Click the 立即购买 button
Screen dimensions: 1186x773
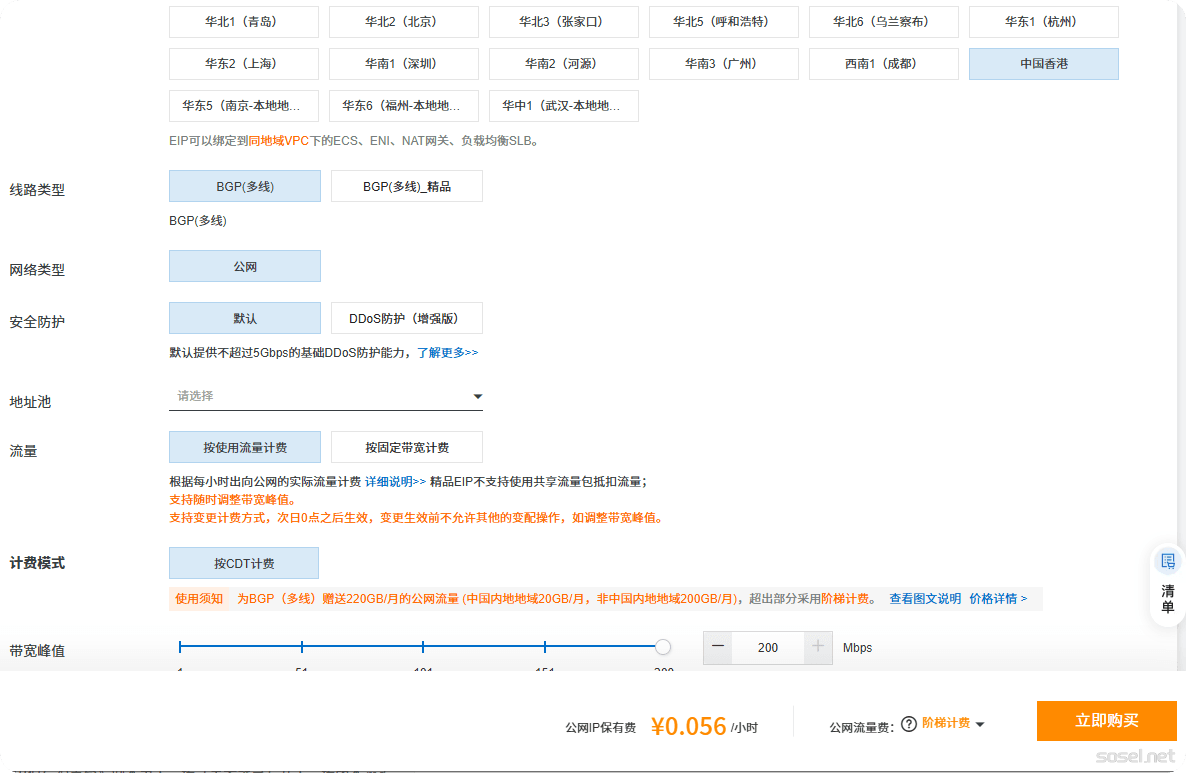tap(1106, 721)
